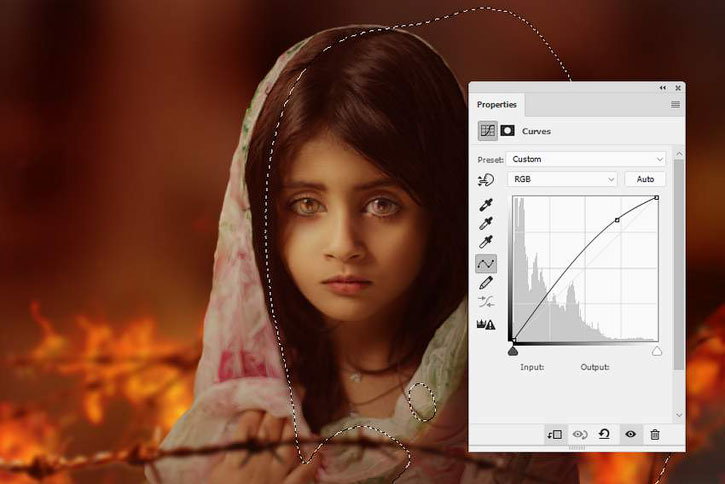Click the smooth curve values icon
Viewport: 725px width, 484px height.
click(486, 302)
